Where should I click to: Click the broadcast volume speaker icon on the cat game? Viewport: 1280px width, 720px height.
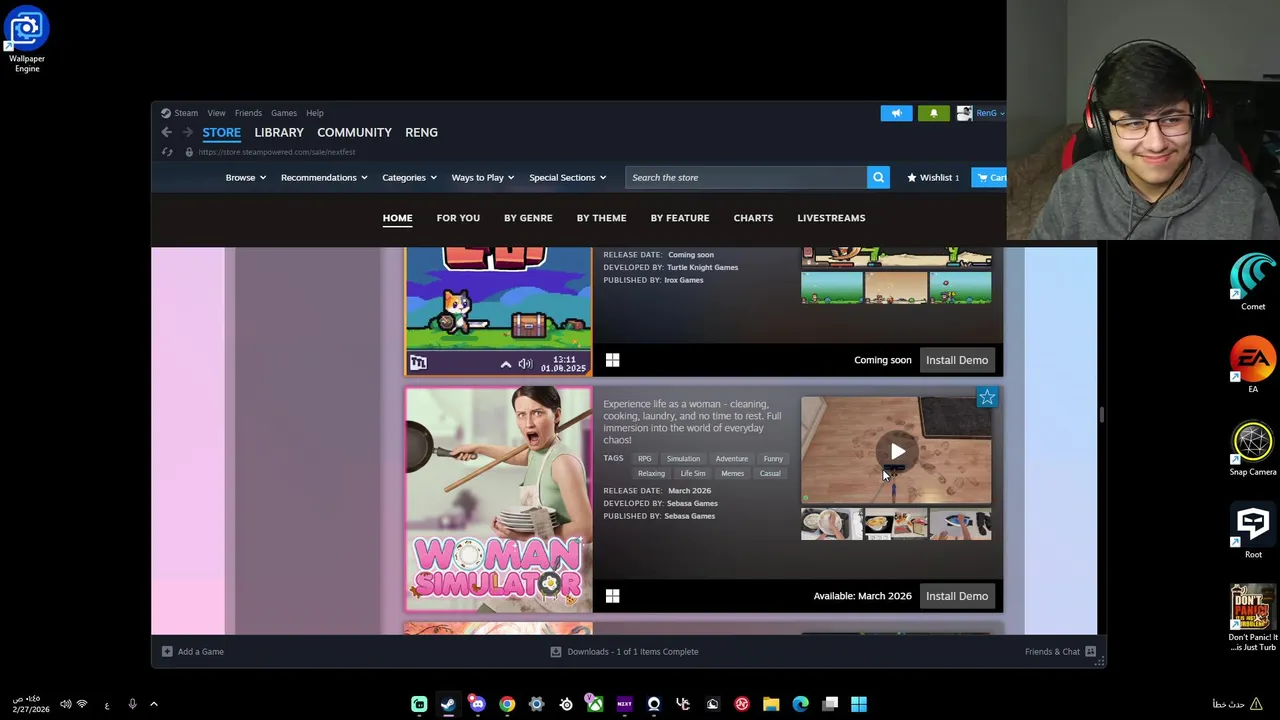pyautogui.click(x=525, y=364)
